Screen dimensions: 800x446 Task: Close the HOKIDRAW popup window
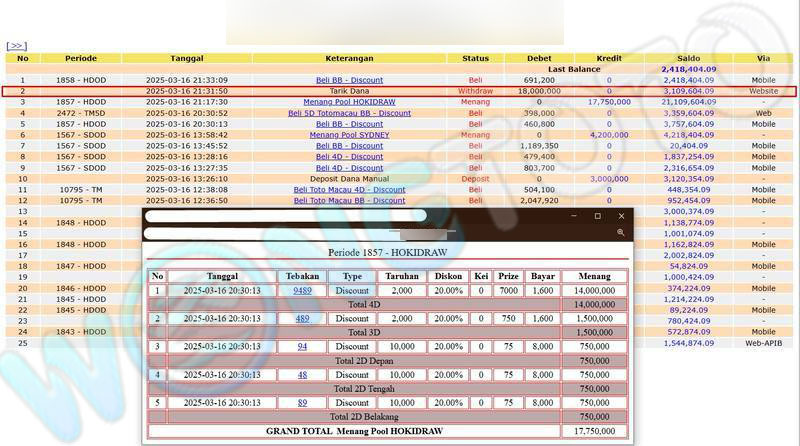[621, 216]
